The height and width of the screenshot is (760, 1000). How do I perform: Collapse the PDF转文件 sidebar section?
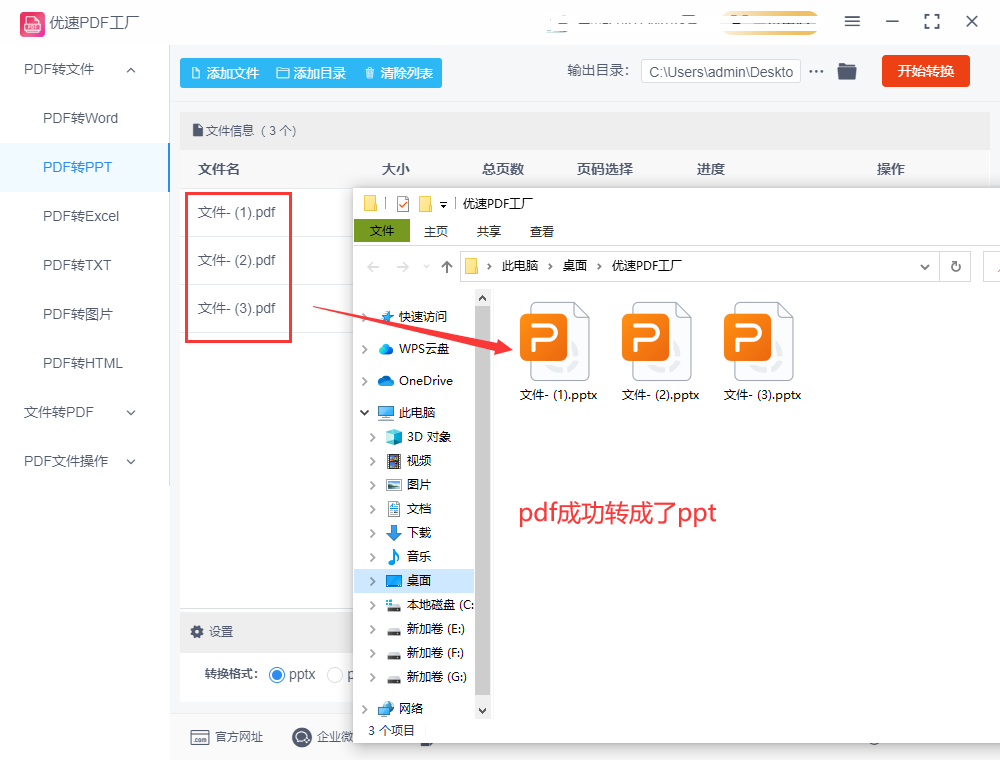[x=131, y=70]
